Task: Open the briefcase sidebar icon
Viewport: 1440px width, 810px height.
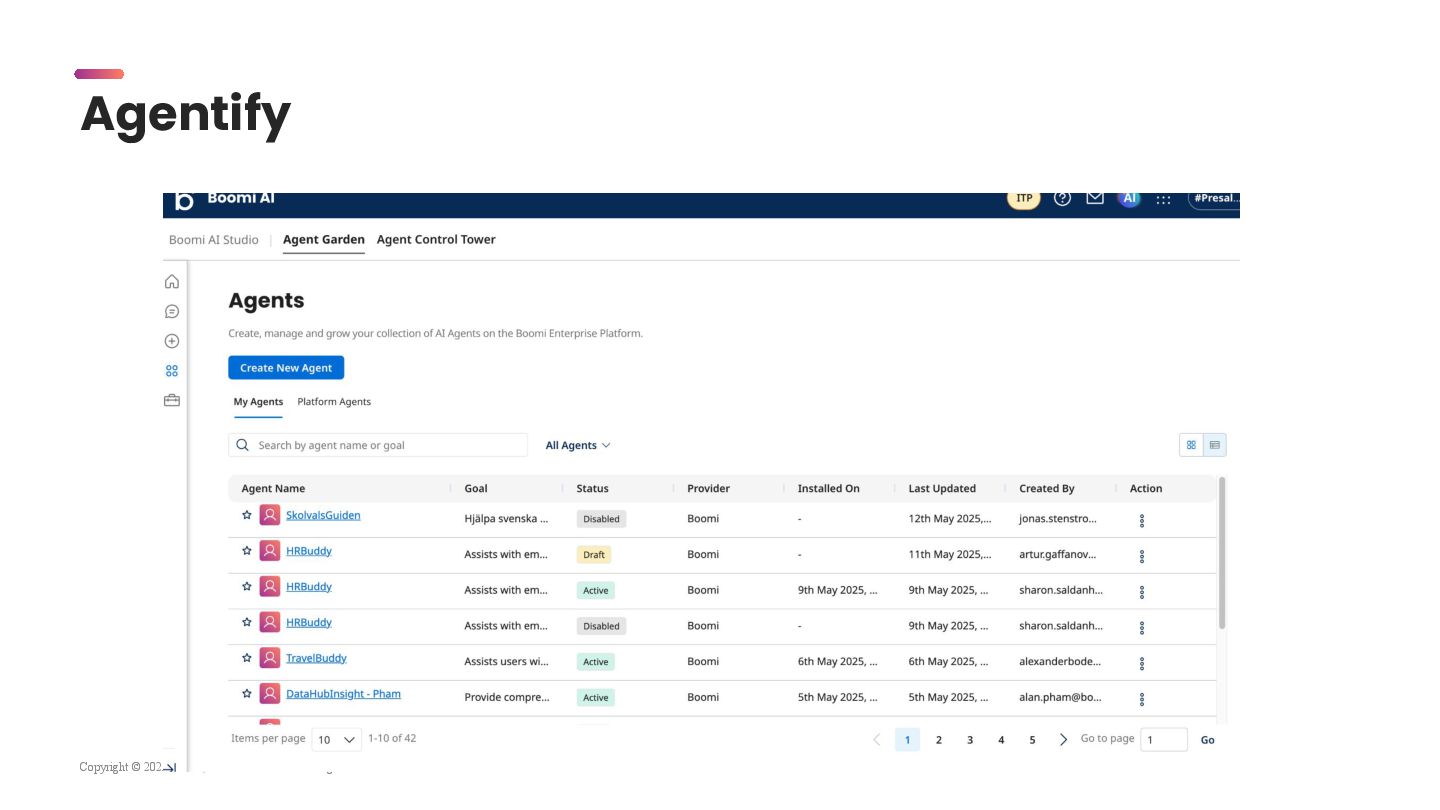Action: [172, 400]
